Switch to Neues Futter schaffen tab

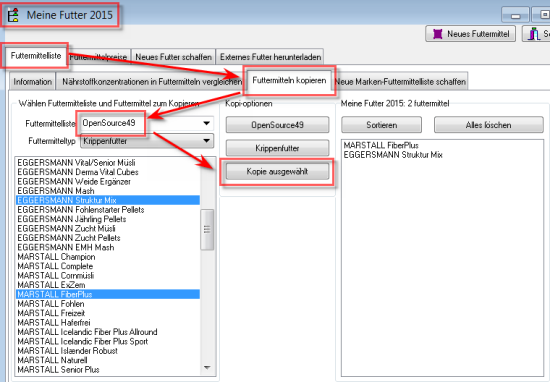173,57
